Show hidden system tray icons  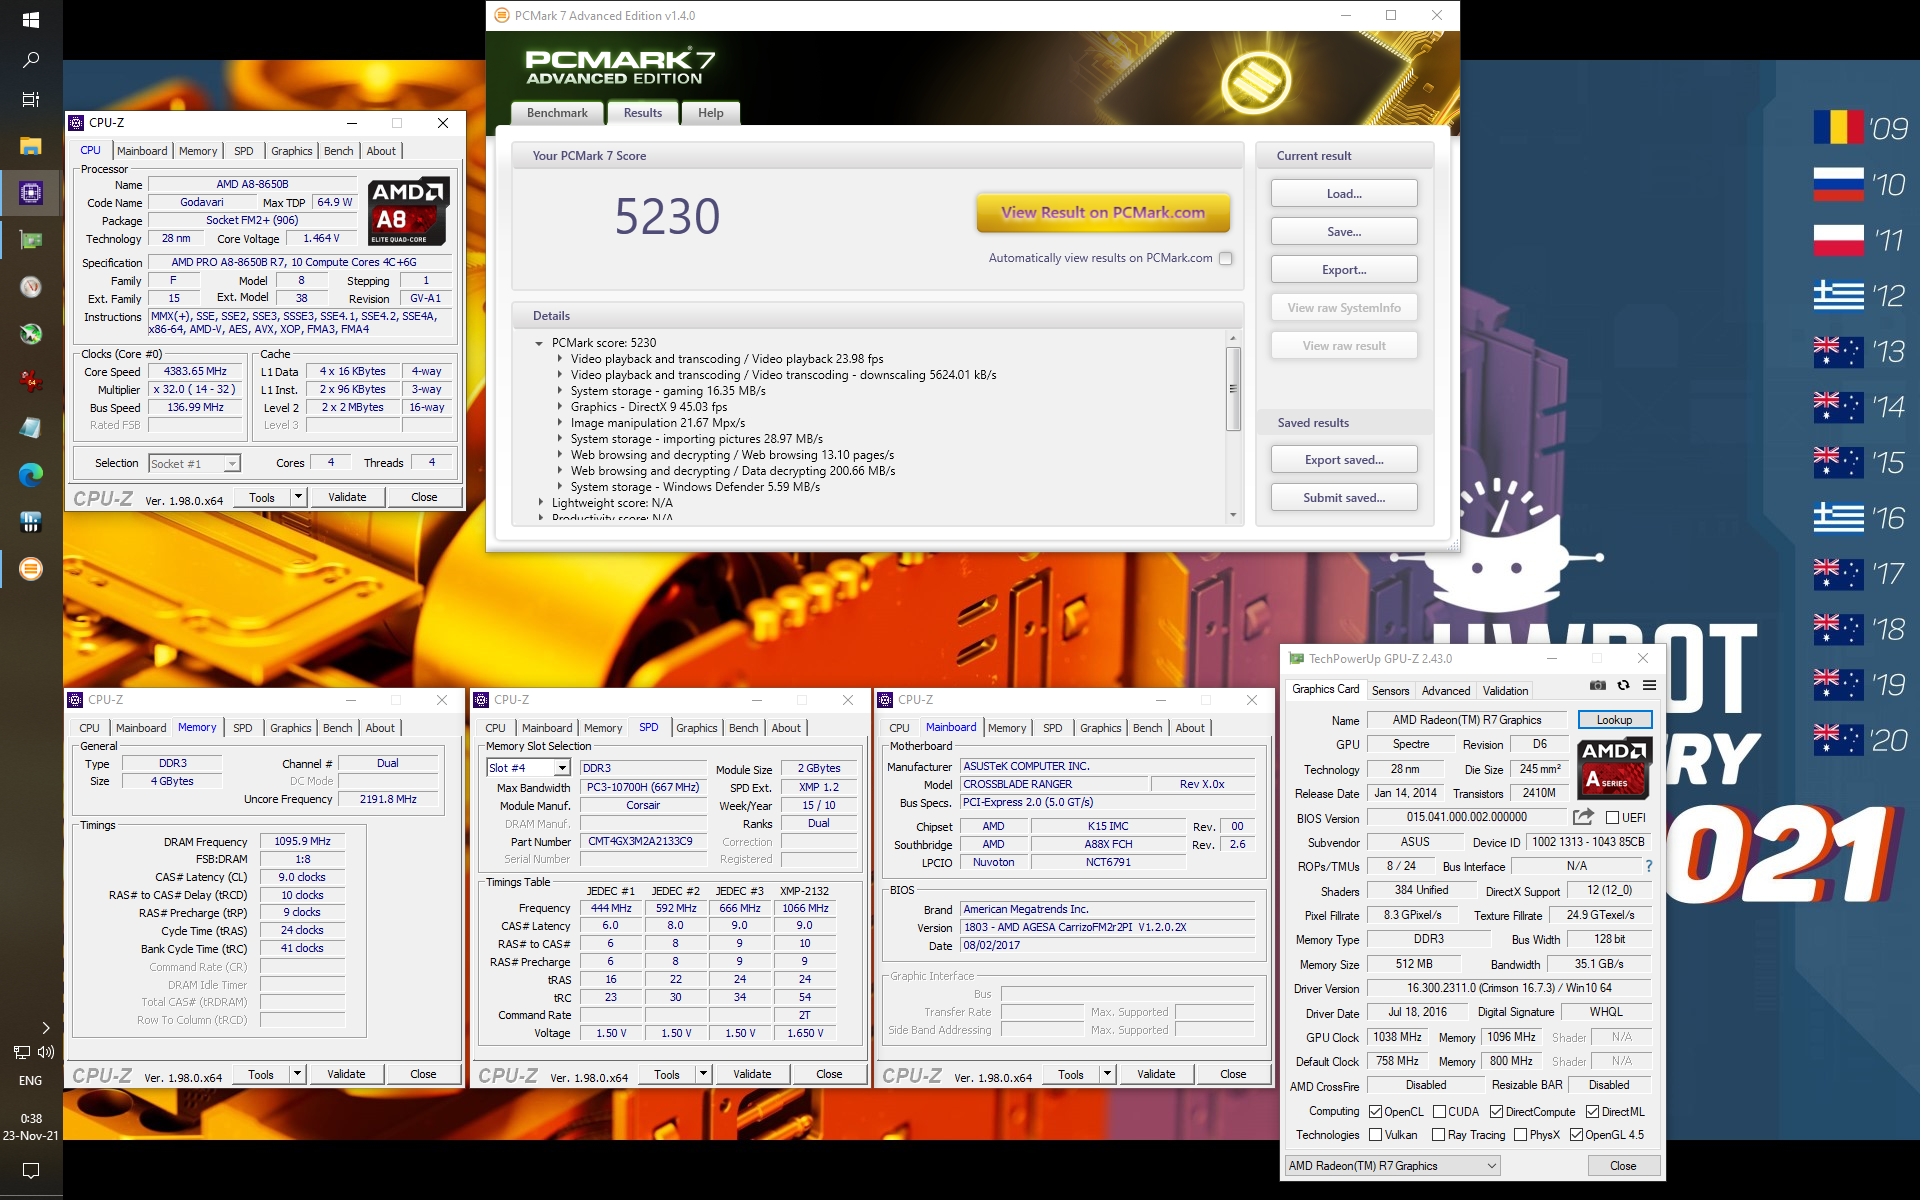46,1027
